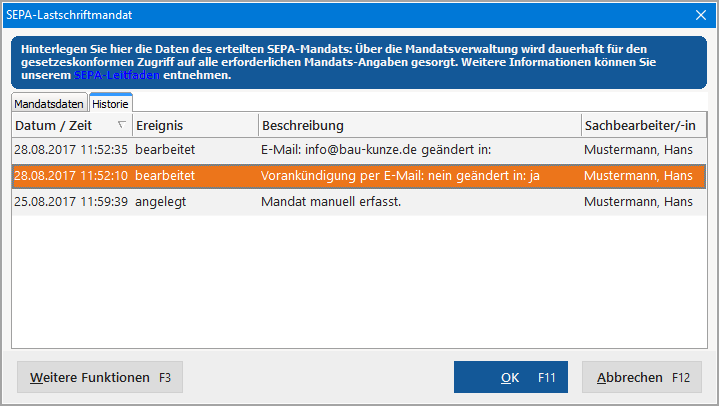This screenshot has width=719, height=406.
Task: Close the SEPA-Lastschriftmandat dialog window
Action: click(701, 15)
